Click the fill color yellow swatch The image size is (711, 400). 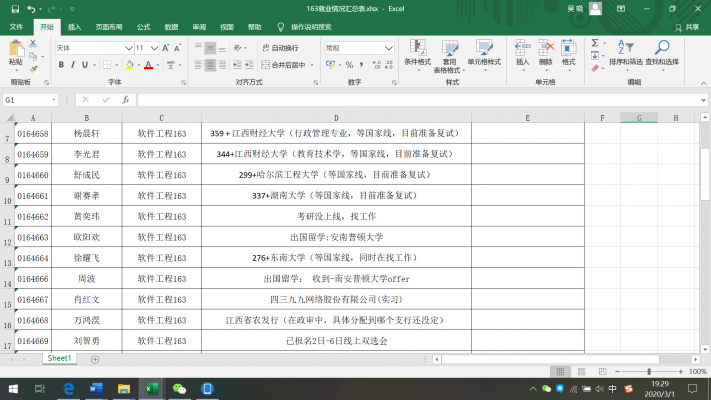(127, 65)
